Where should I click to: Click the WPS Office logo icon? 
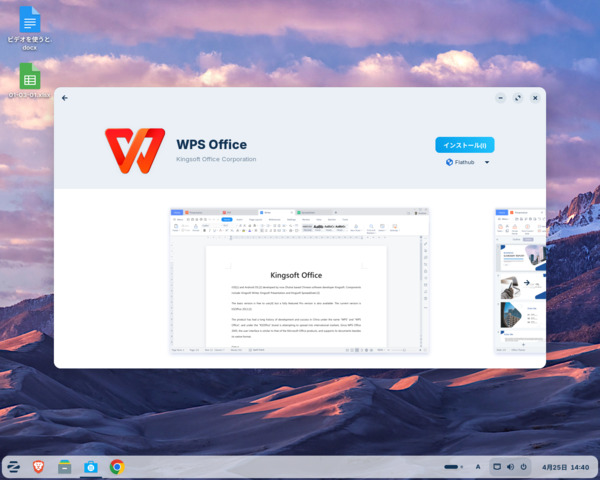coord(135,151)
